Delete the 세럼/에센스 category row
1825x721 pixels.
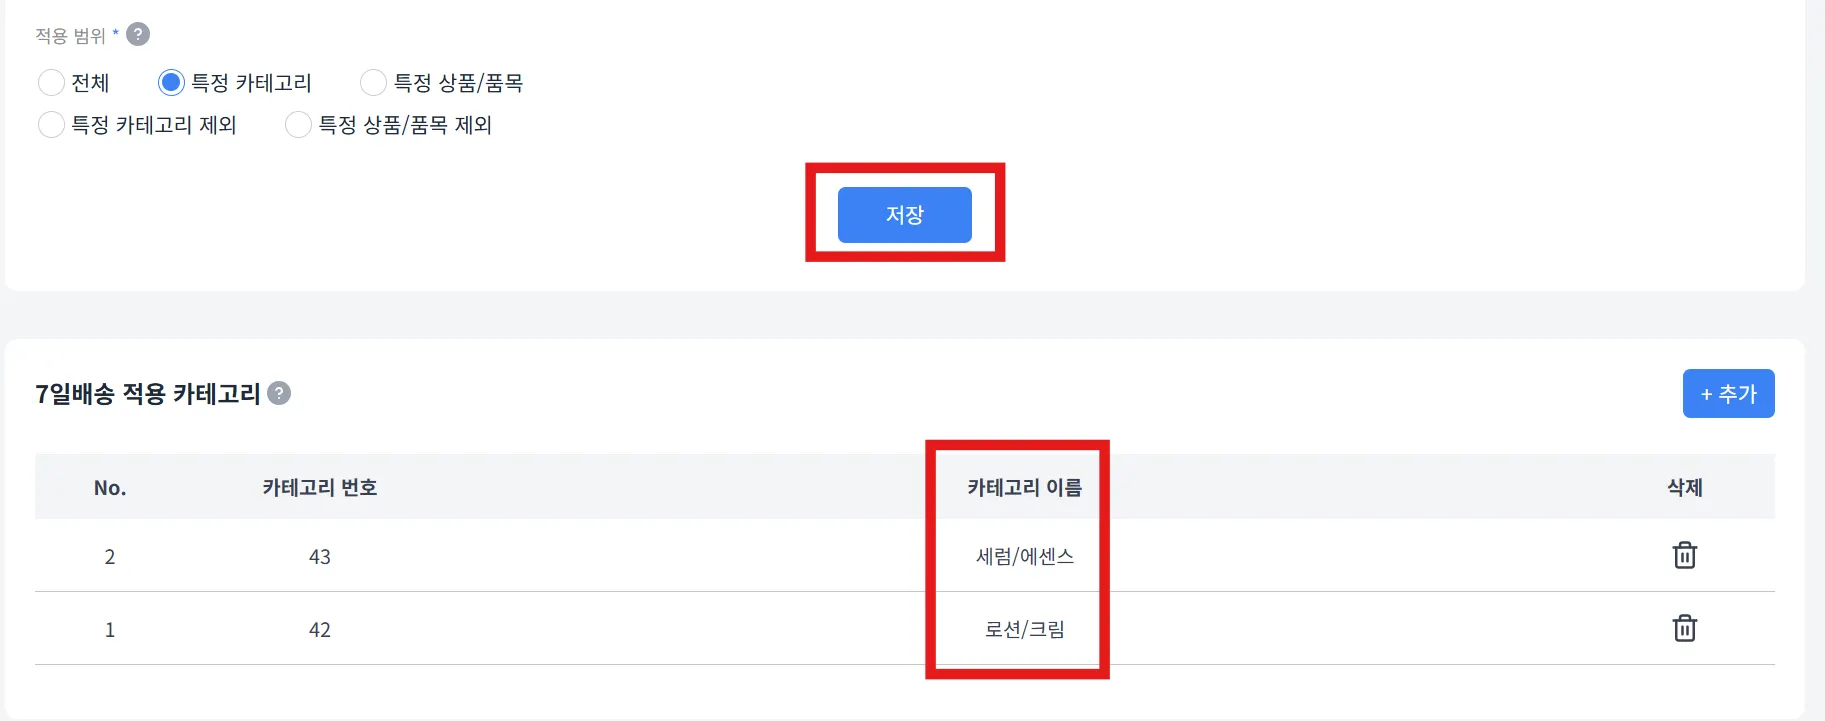[x=1684, y=555]
